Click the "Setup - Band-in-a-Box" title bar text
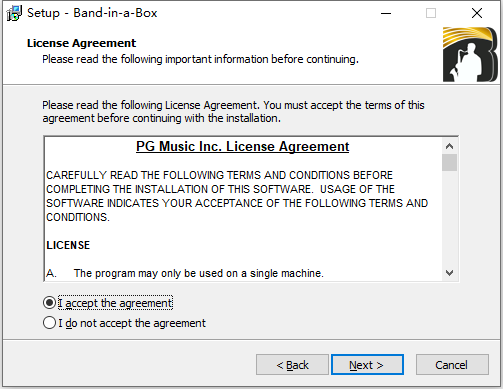This screenshot has width=503, height=389. (x=92, y=13)
